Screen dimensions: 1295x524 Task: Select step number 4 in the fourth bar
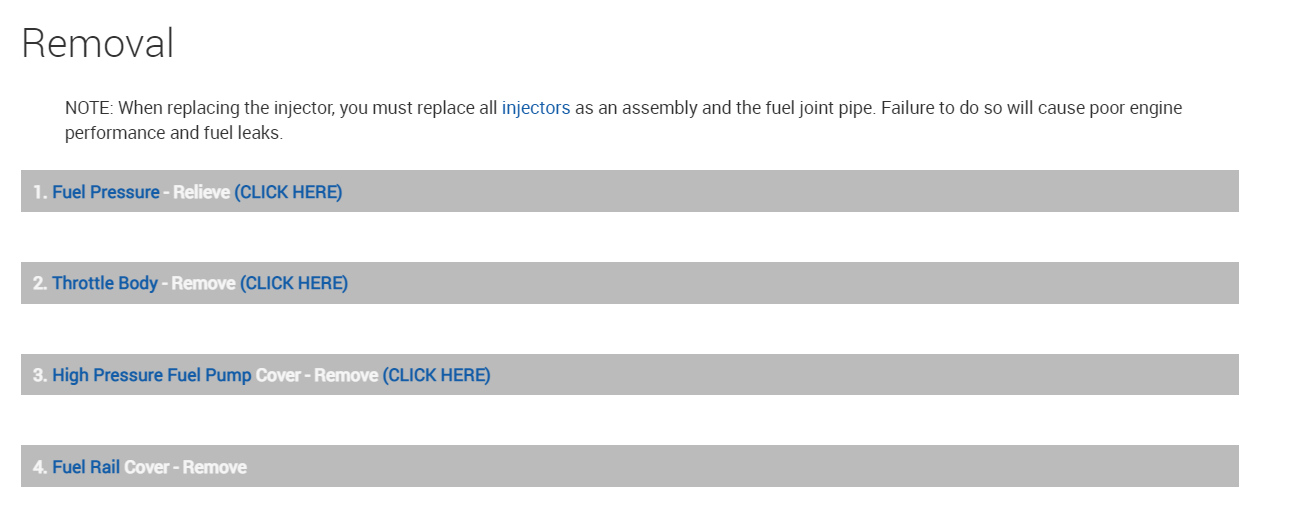click(39, 467)
